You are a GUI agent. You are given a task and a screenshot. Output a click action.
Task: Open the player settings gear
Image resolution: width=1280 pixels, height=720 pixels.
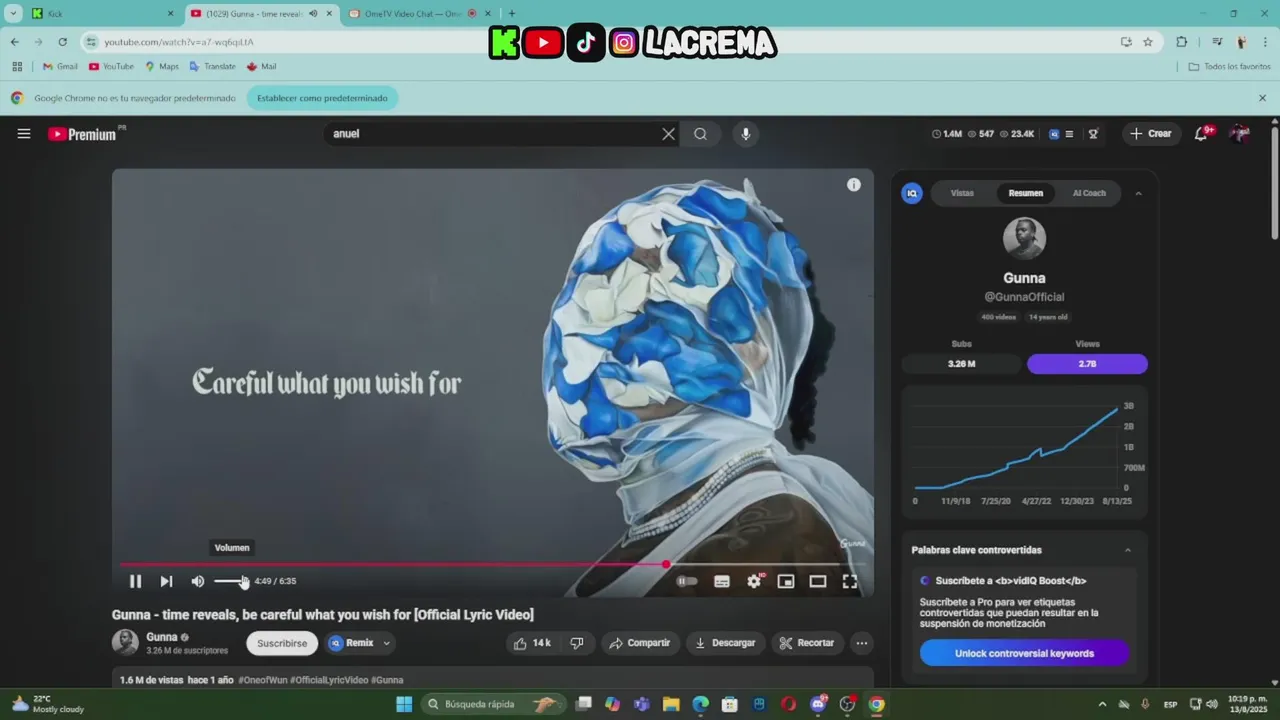(x=754, y=581)
